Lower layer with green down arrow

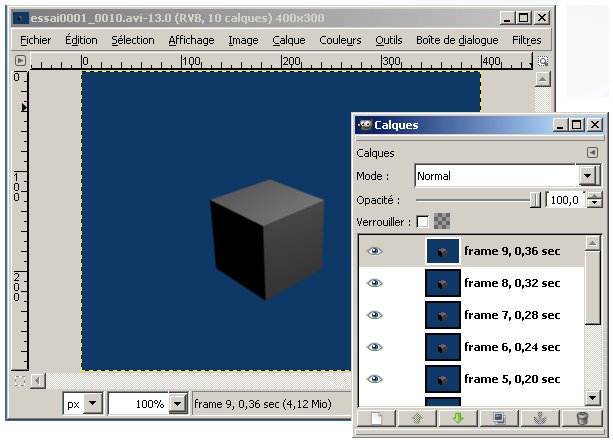pyautogui.click(x=458, y=418)
